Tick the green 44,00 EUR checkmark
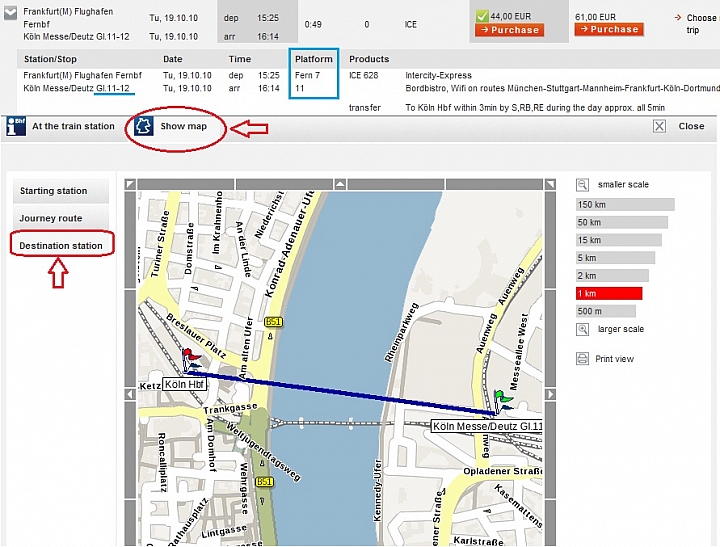 tap(481, 16)
